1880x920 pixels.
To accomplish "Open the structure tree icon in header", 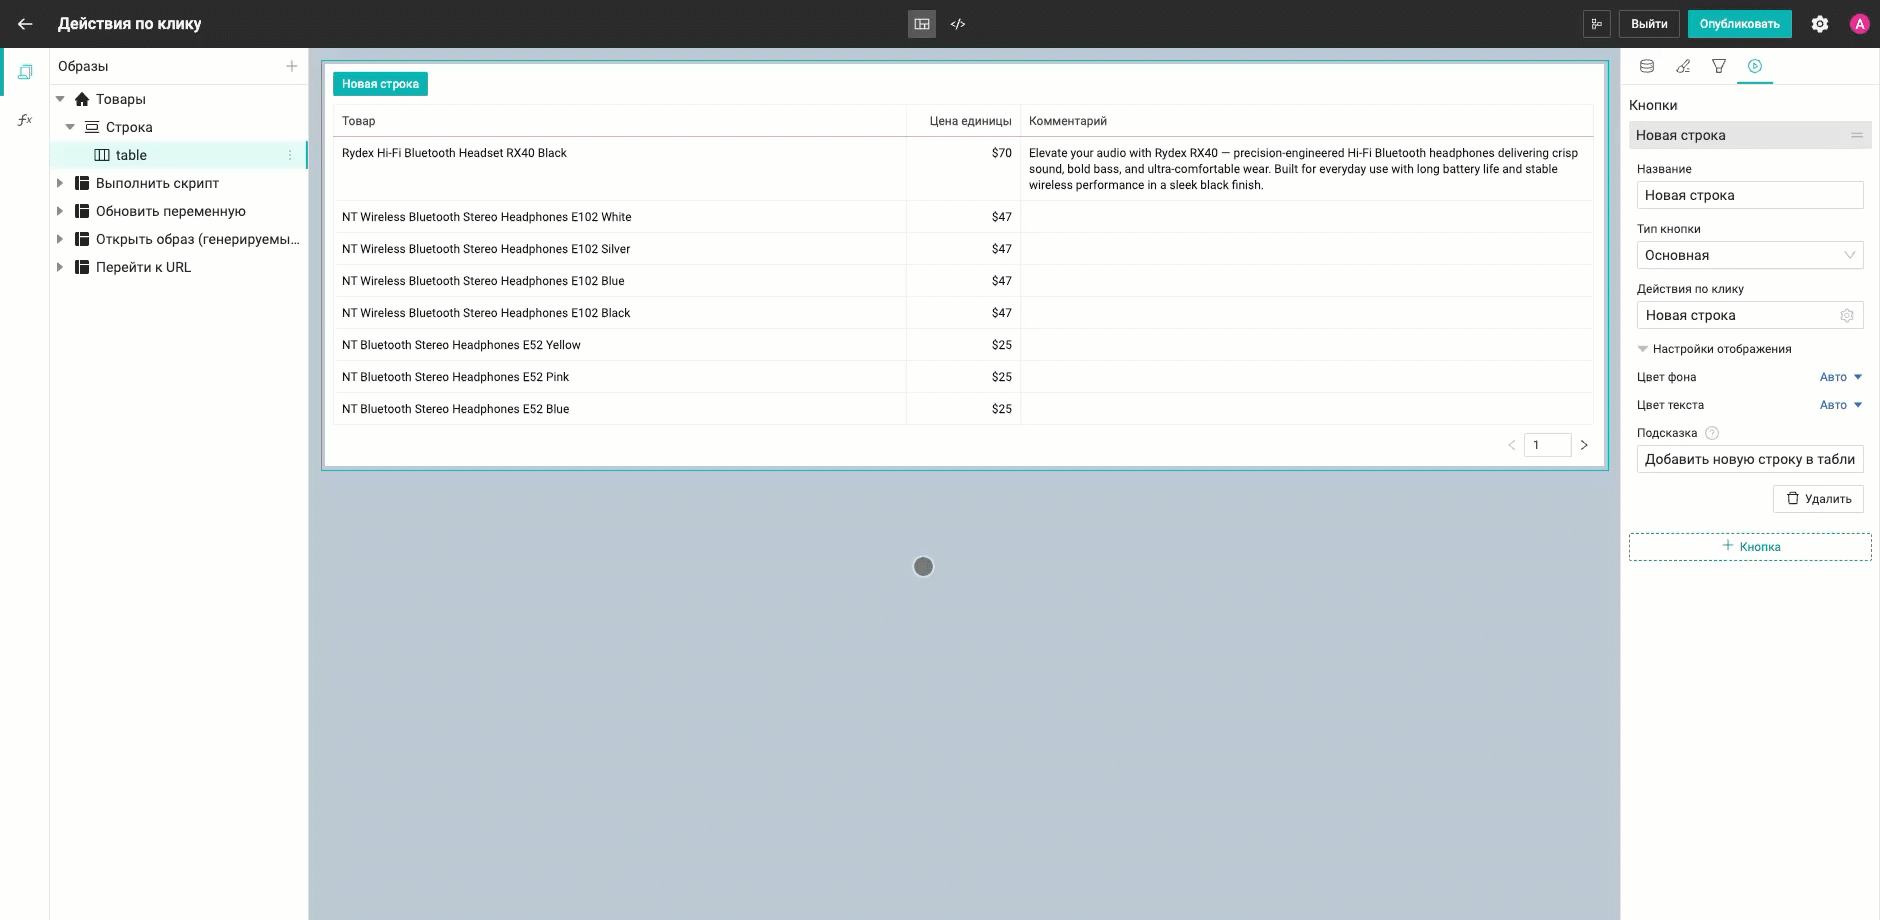I will tap(1596, 24).
